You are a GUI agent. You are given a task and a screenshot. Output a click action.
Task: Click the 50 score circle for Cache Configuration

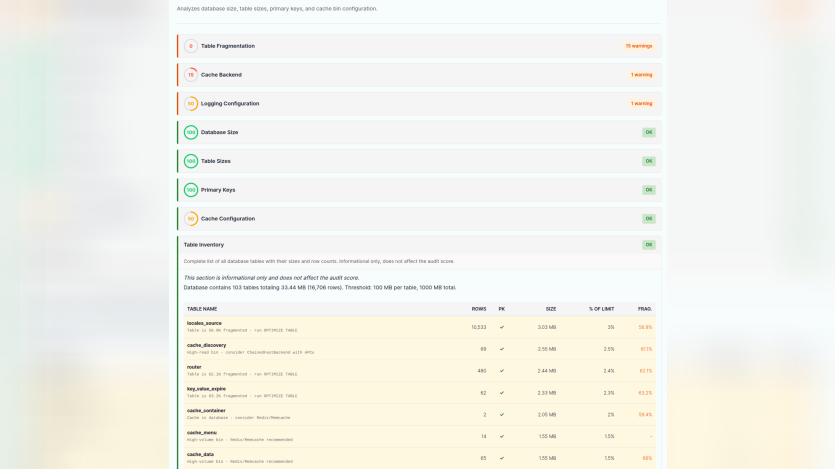[191, 219]
